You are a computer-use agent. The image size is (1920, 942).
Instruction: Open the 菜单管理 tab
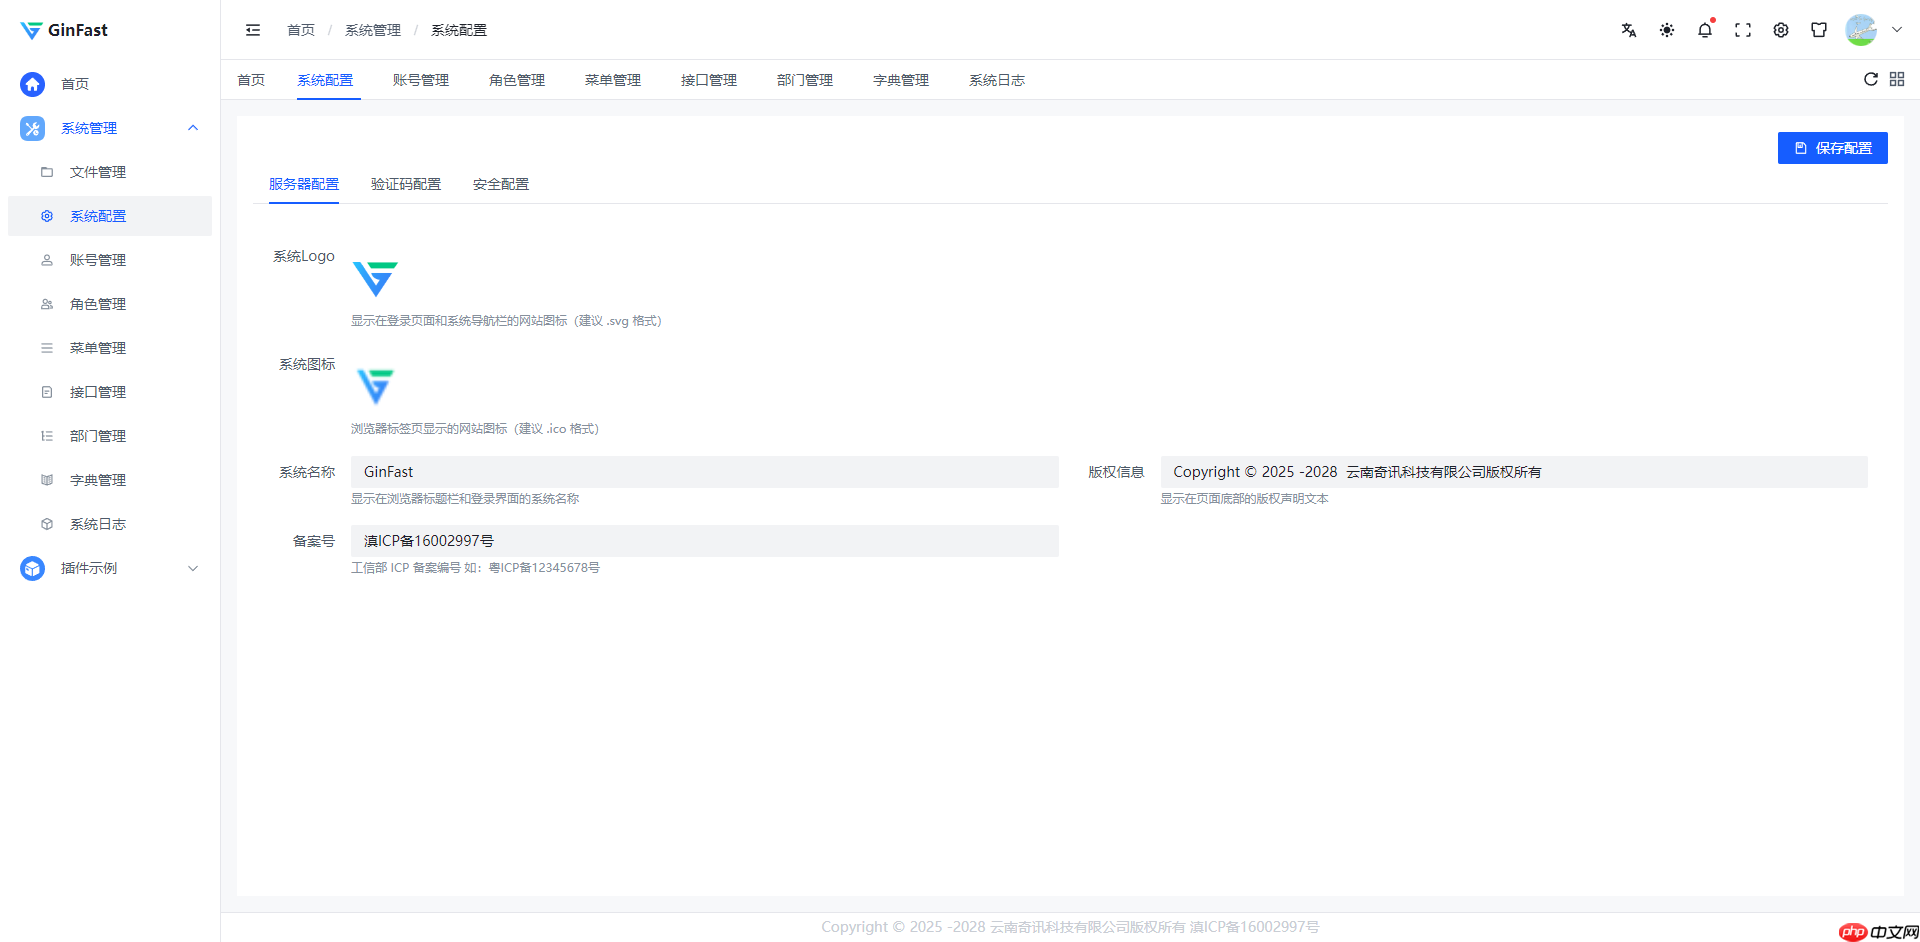point(612,80)
